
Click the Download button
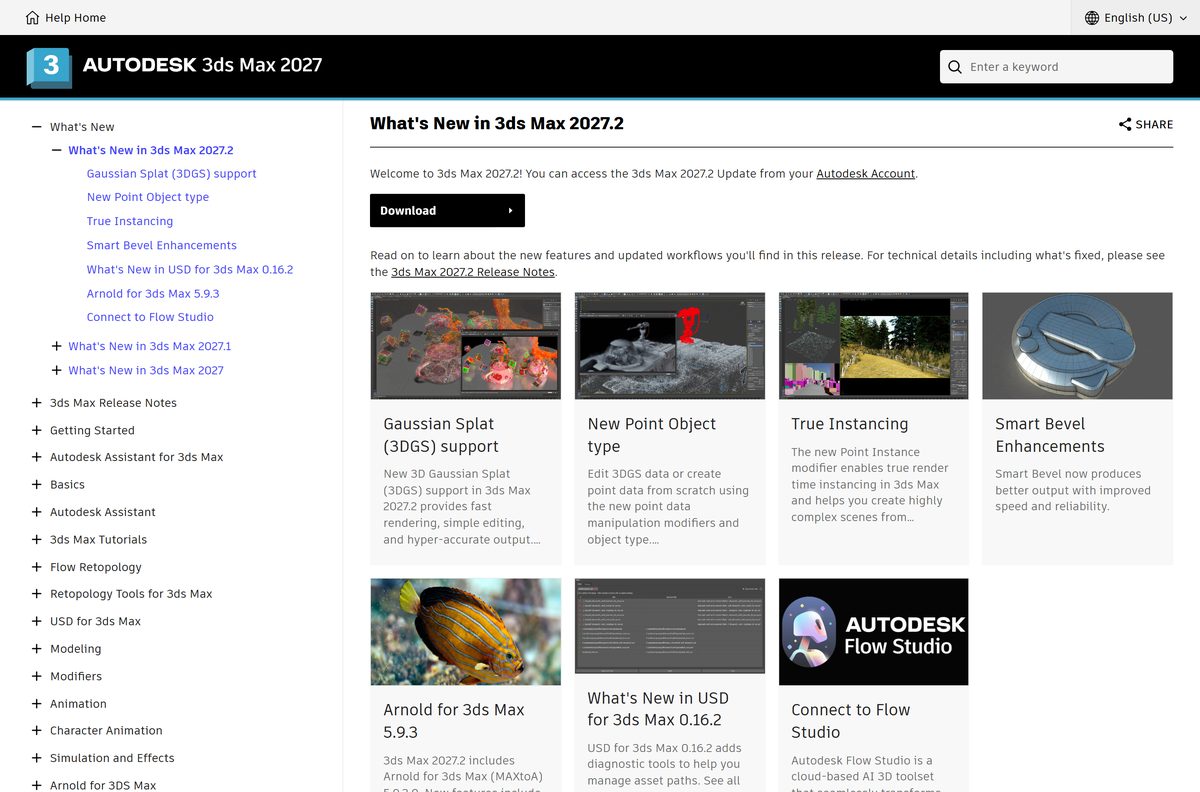[x=447, y=211]
